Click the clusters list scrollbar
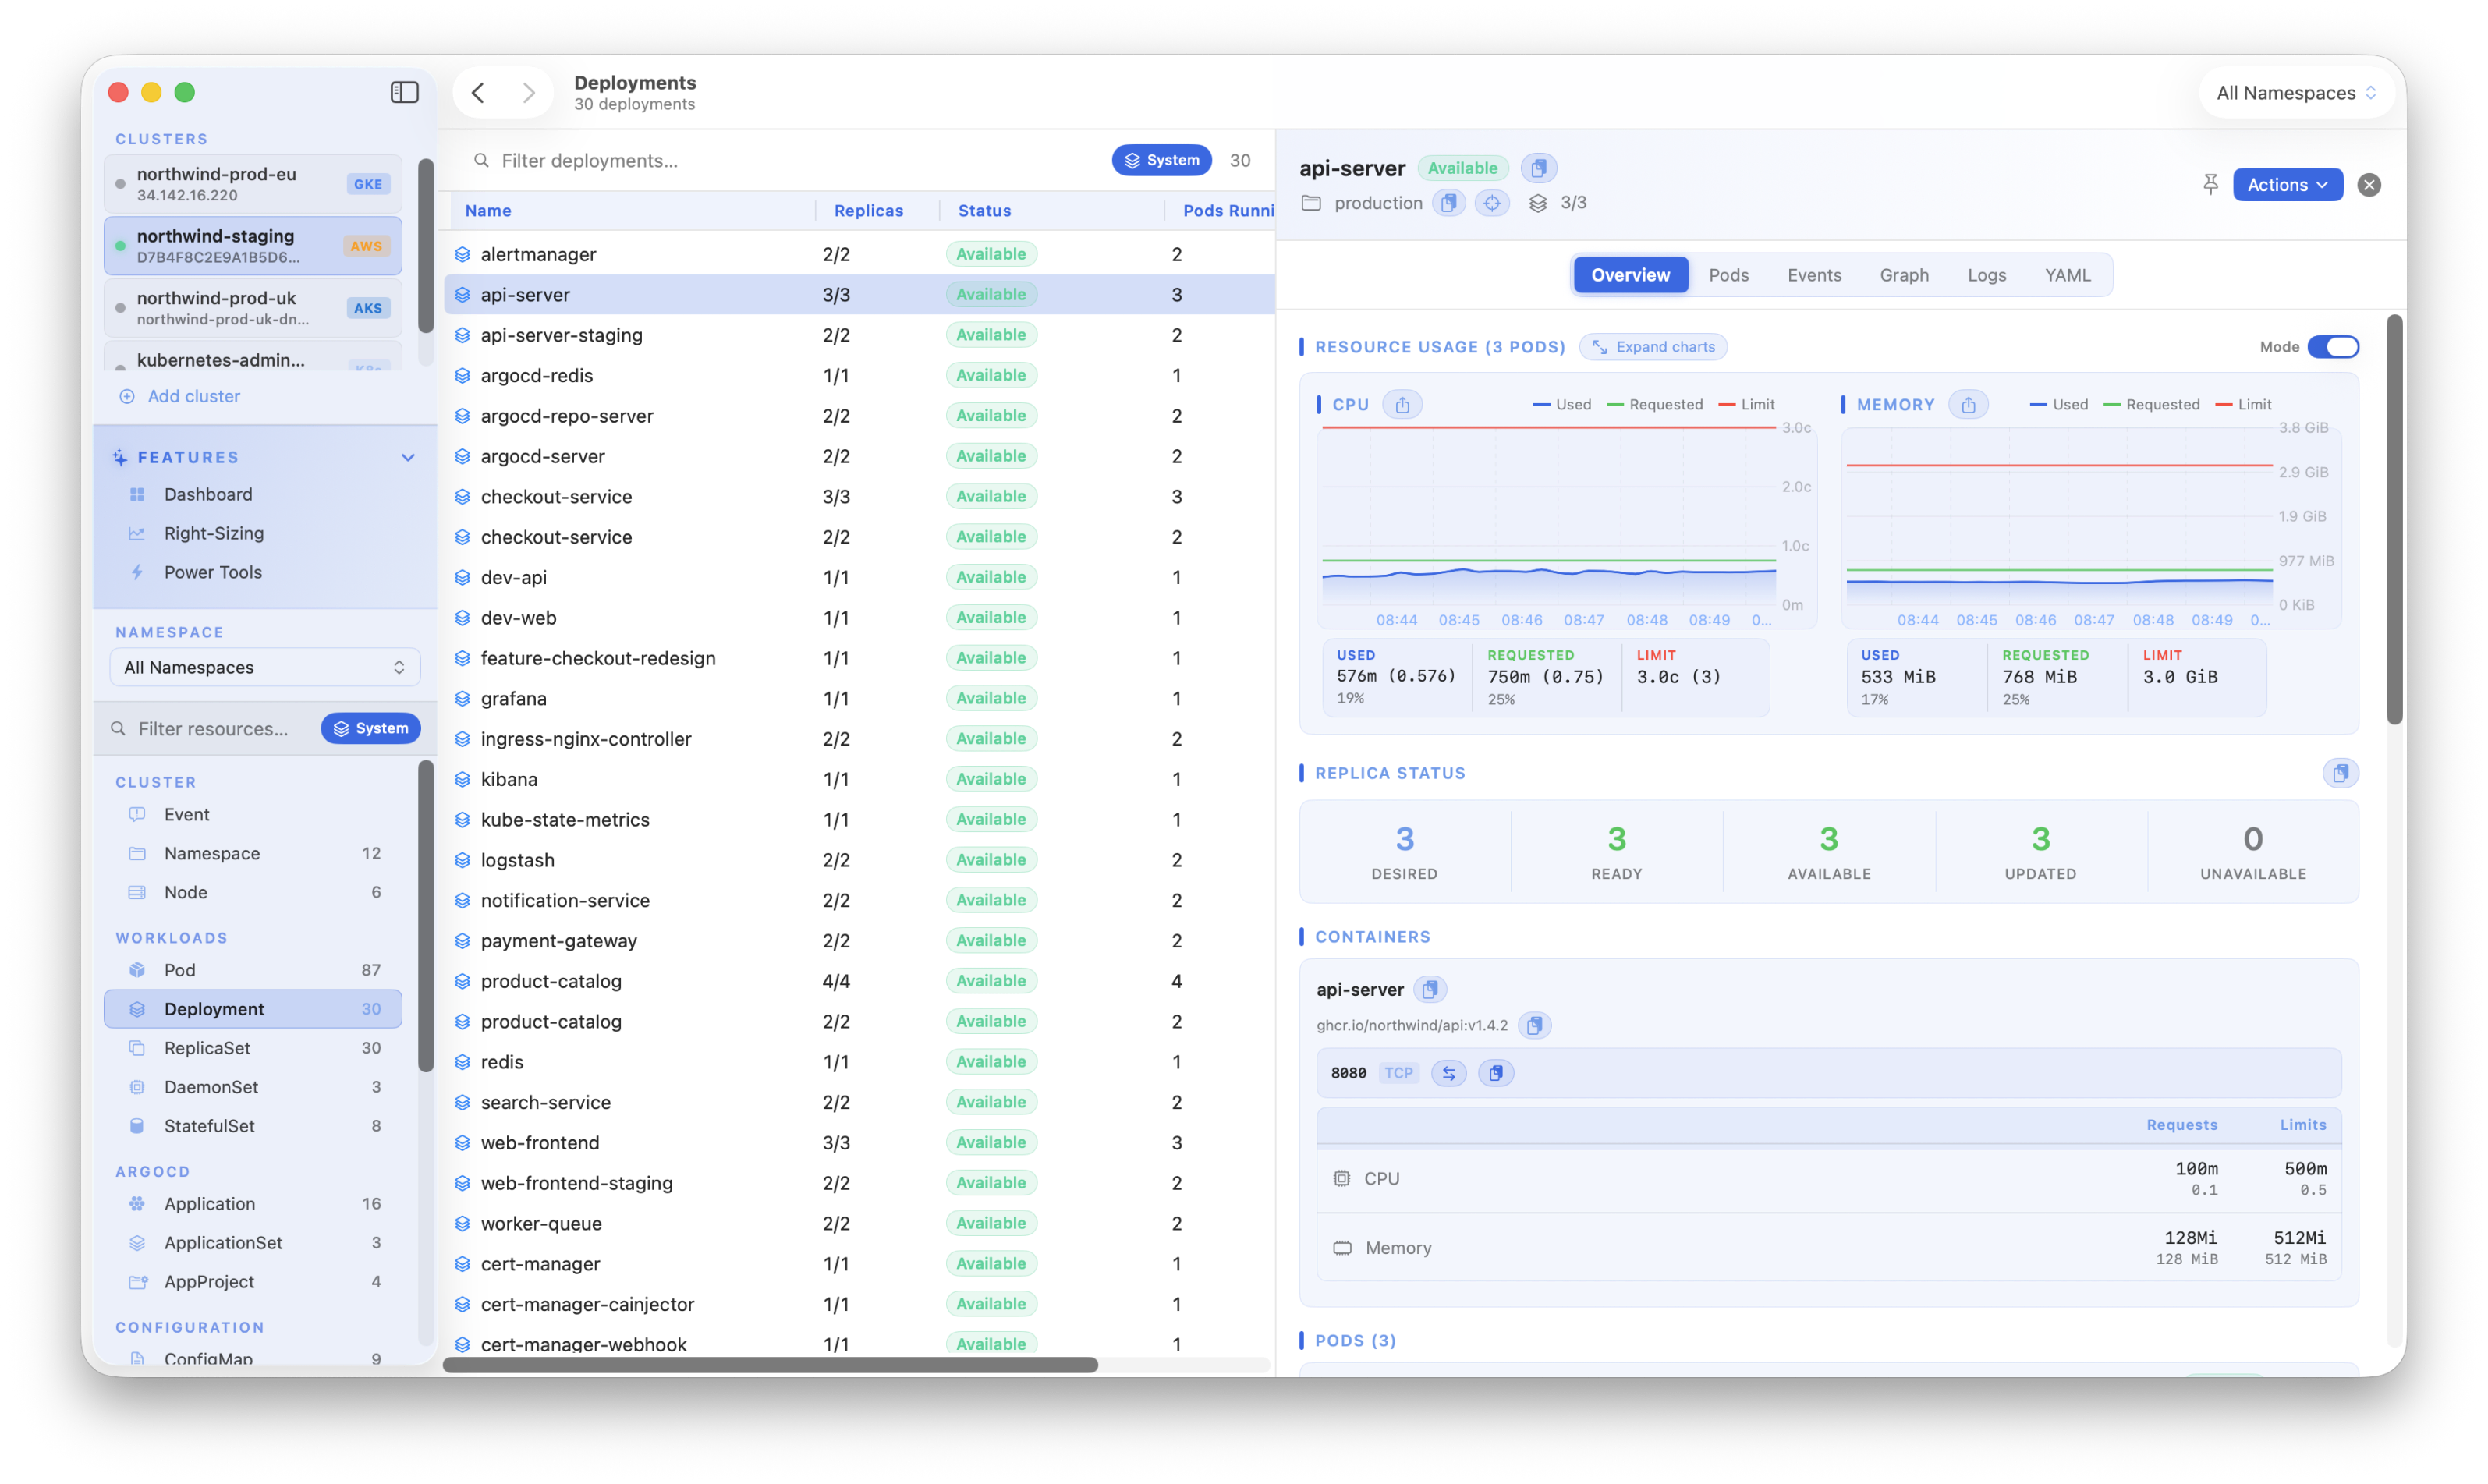This screenshot has height=1484, width=2488. (425, 246)
